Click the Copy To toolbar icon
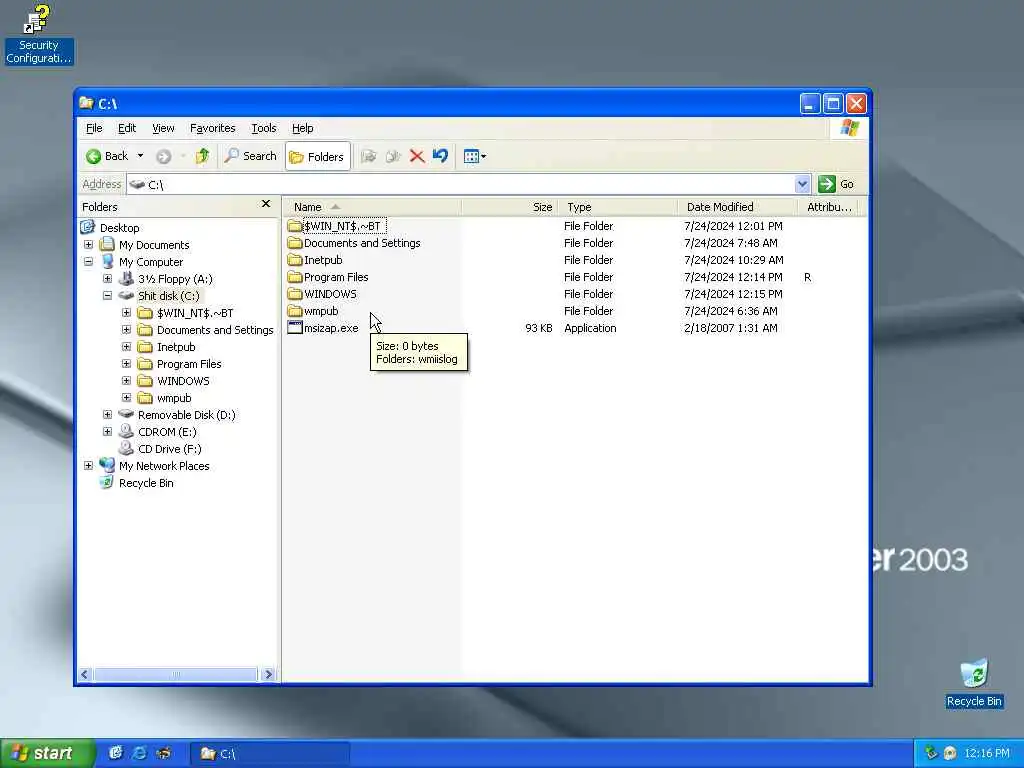This screenshot has width=1024, height=768. click(x=392, y=156)
